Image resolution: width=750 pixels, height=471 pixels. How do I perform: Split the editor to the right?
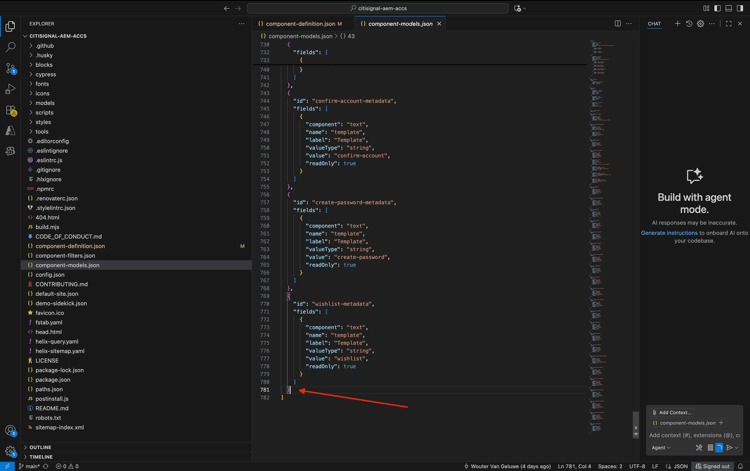[x=618, y=23]
